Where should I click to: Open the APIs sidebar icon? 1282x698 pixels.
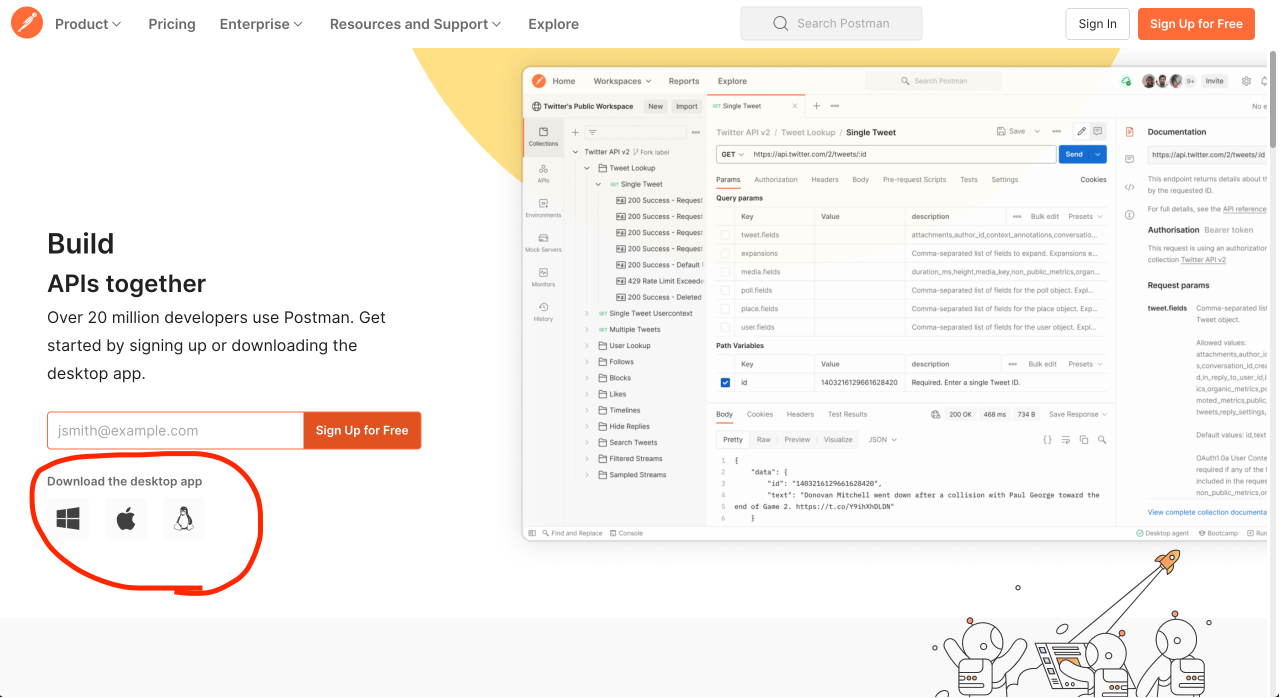[x=543, y=174]
